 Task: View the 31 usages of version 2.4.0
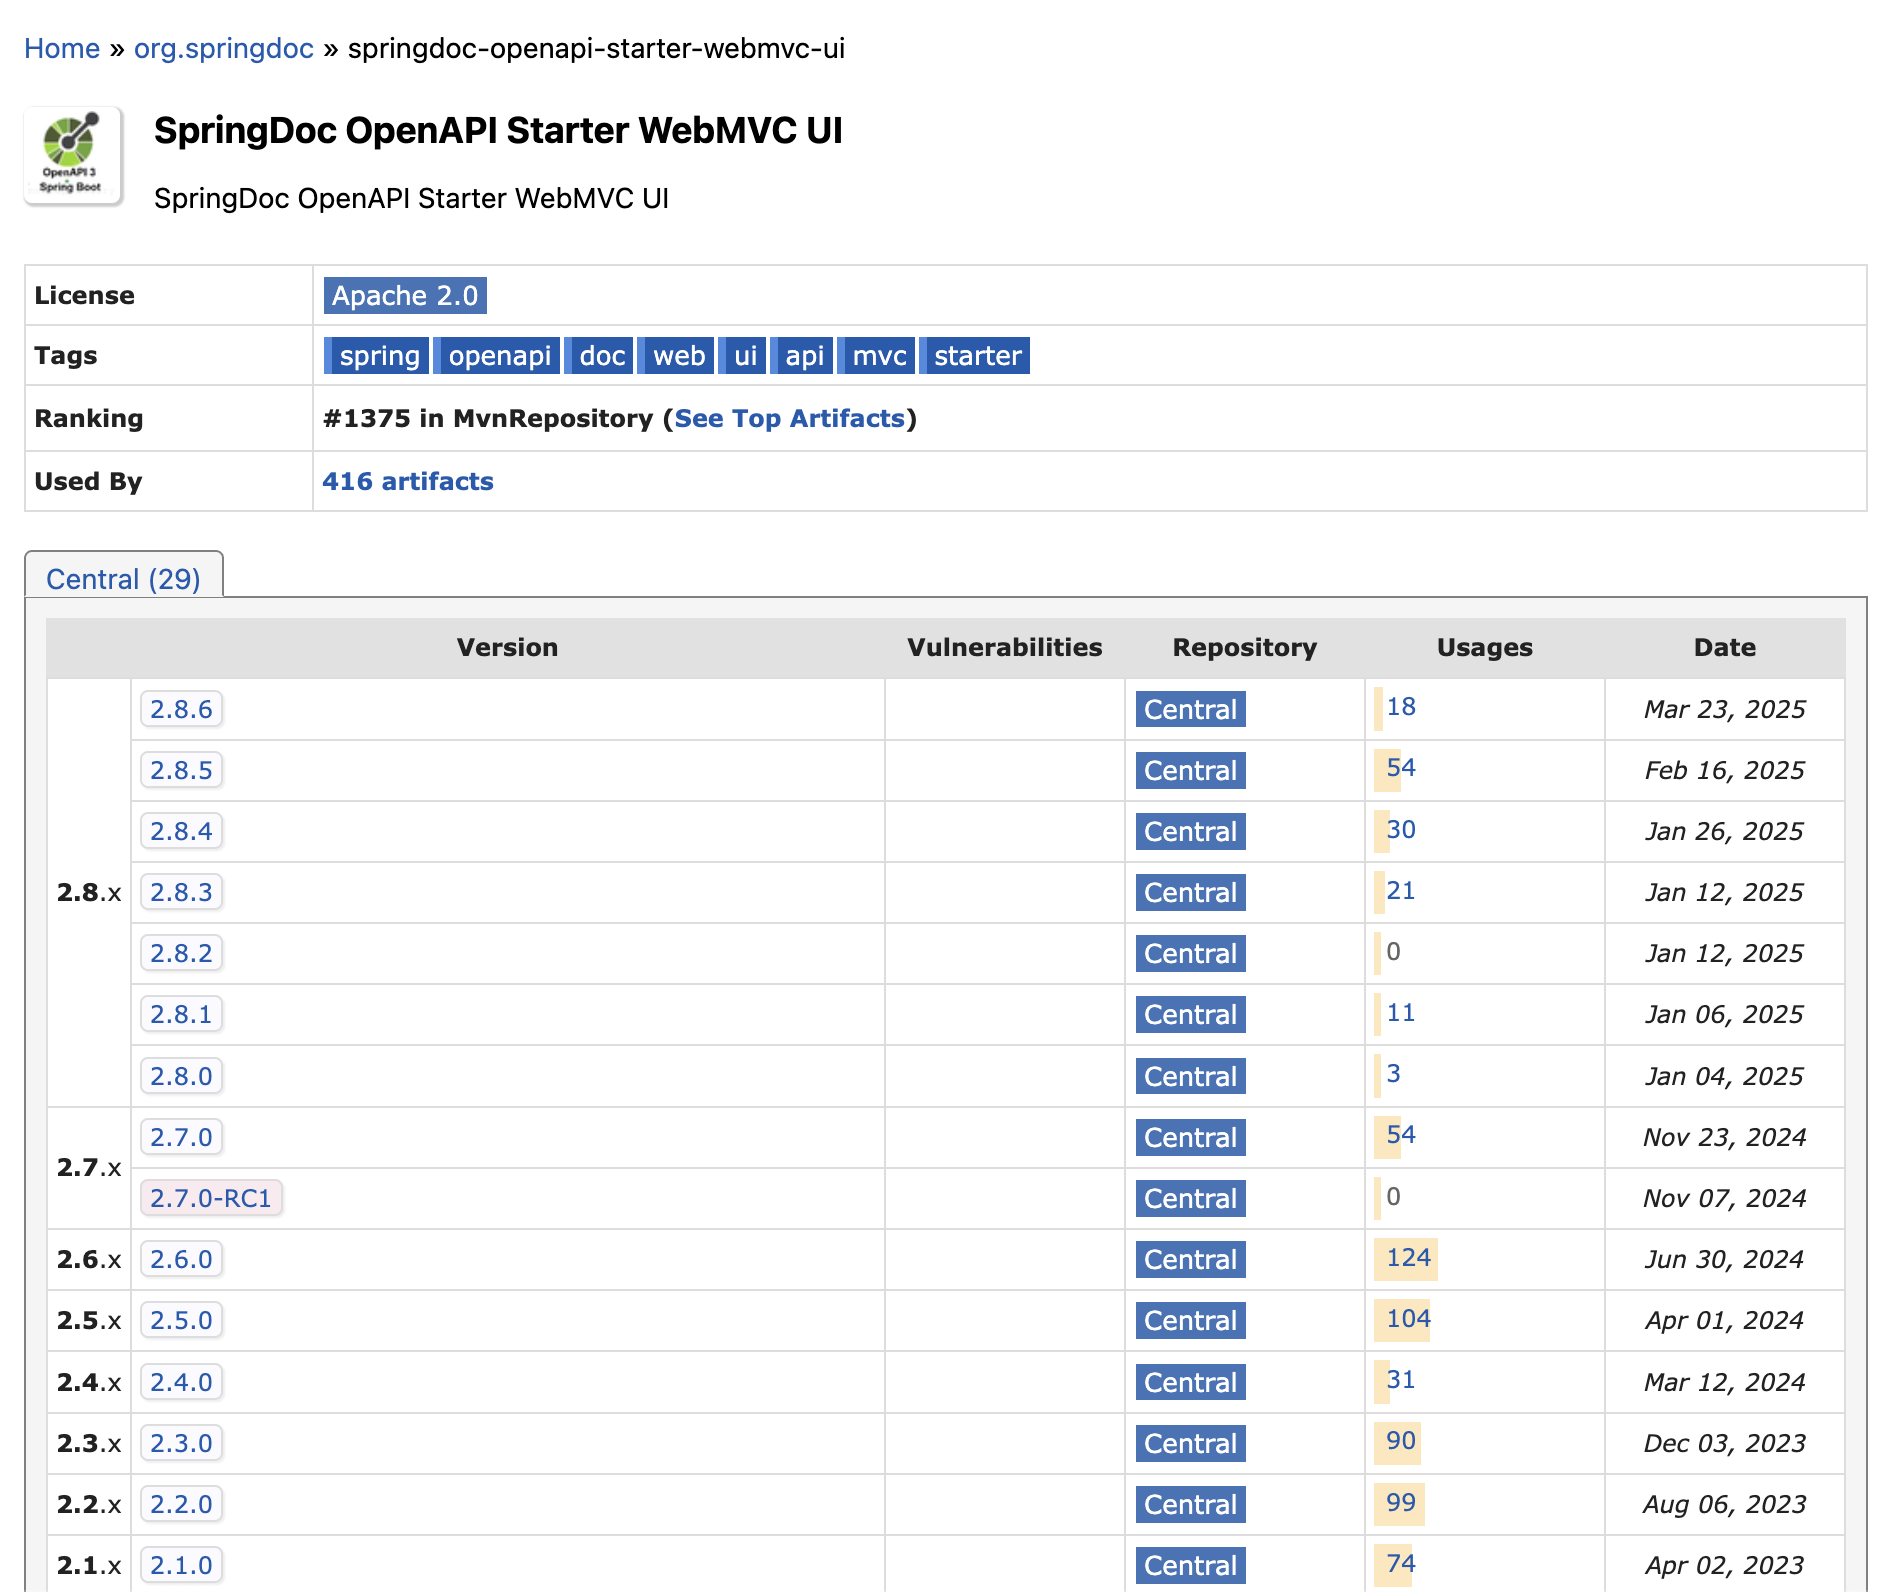click(1401, 1380)
